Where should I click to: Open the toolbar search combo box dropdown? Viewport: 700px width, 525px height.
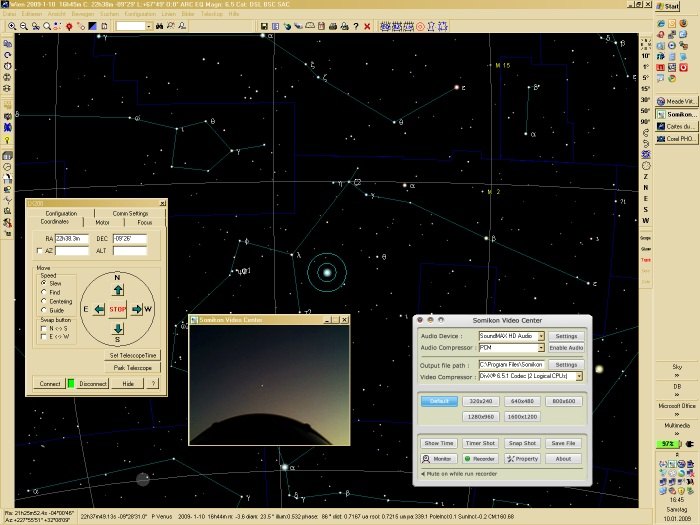[x=149, y=26]
